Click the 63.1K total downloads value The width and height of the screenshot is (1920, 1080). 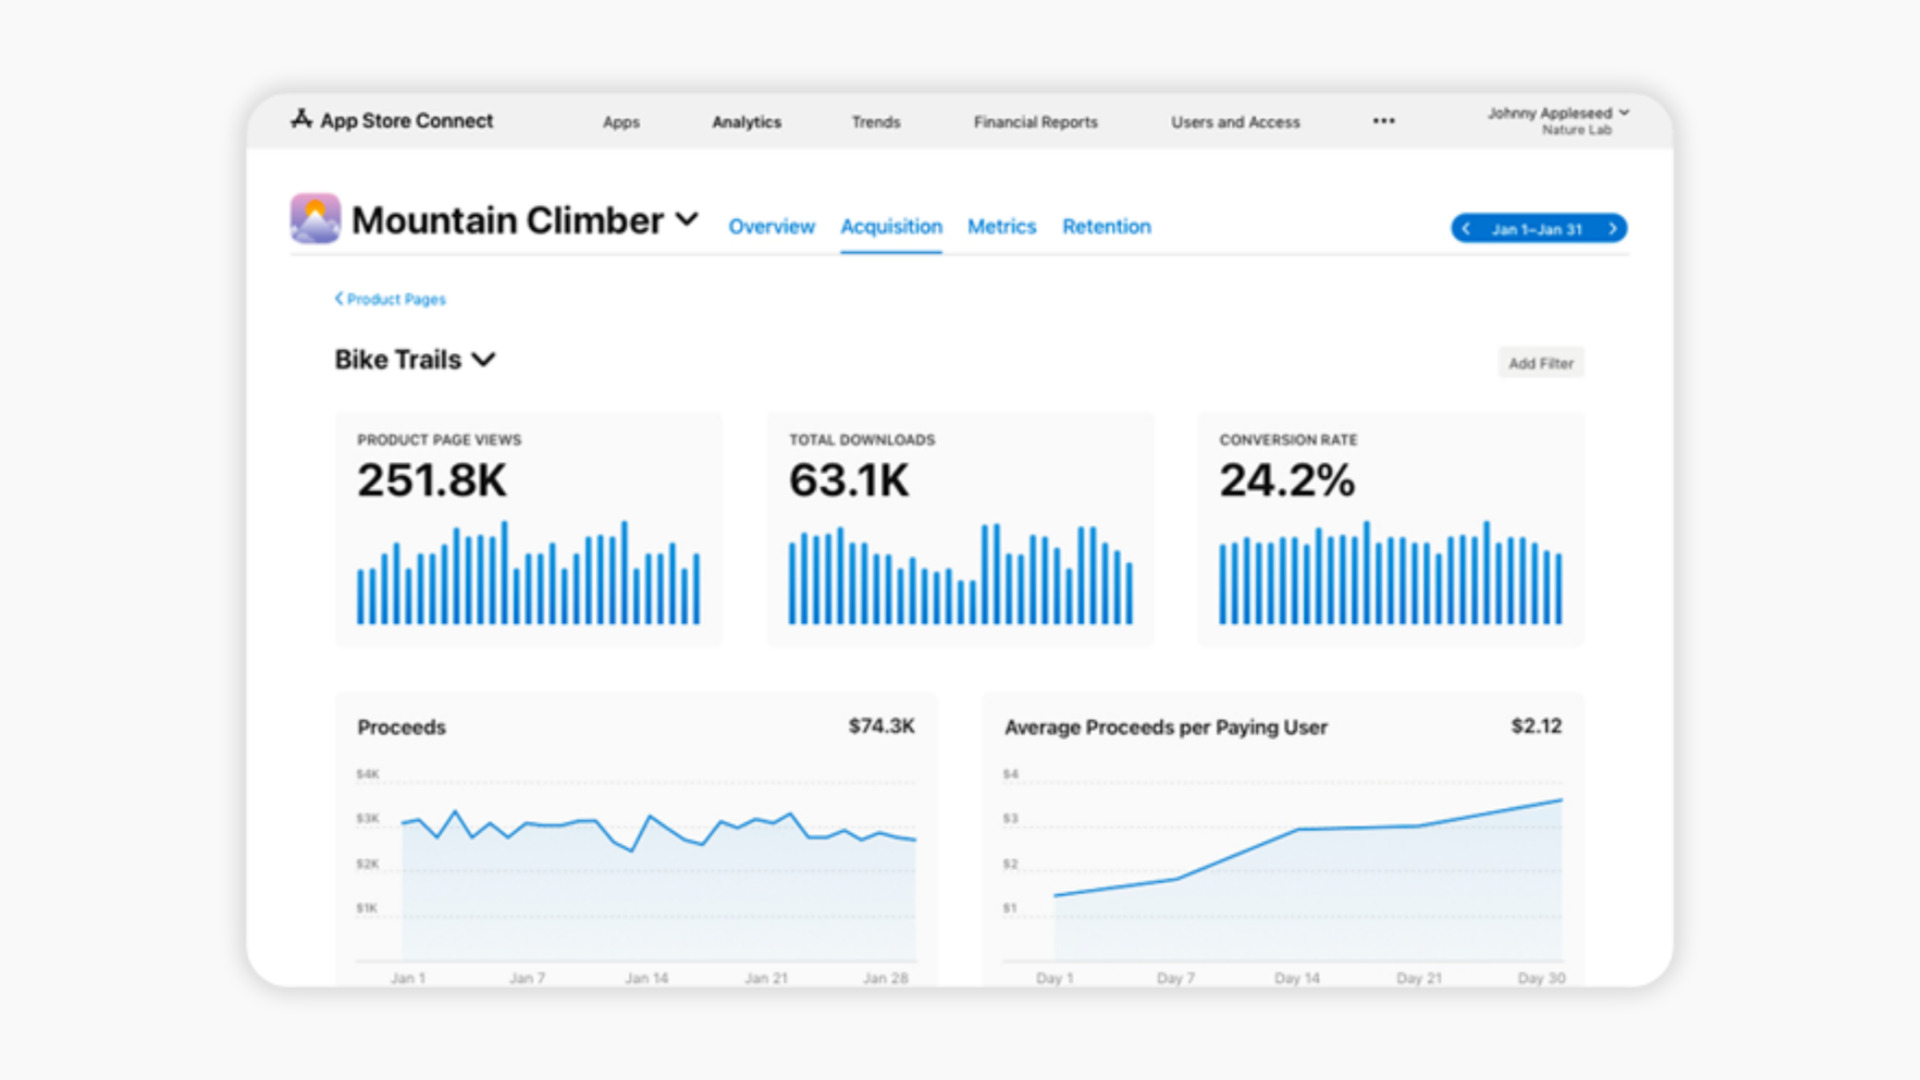849,480
